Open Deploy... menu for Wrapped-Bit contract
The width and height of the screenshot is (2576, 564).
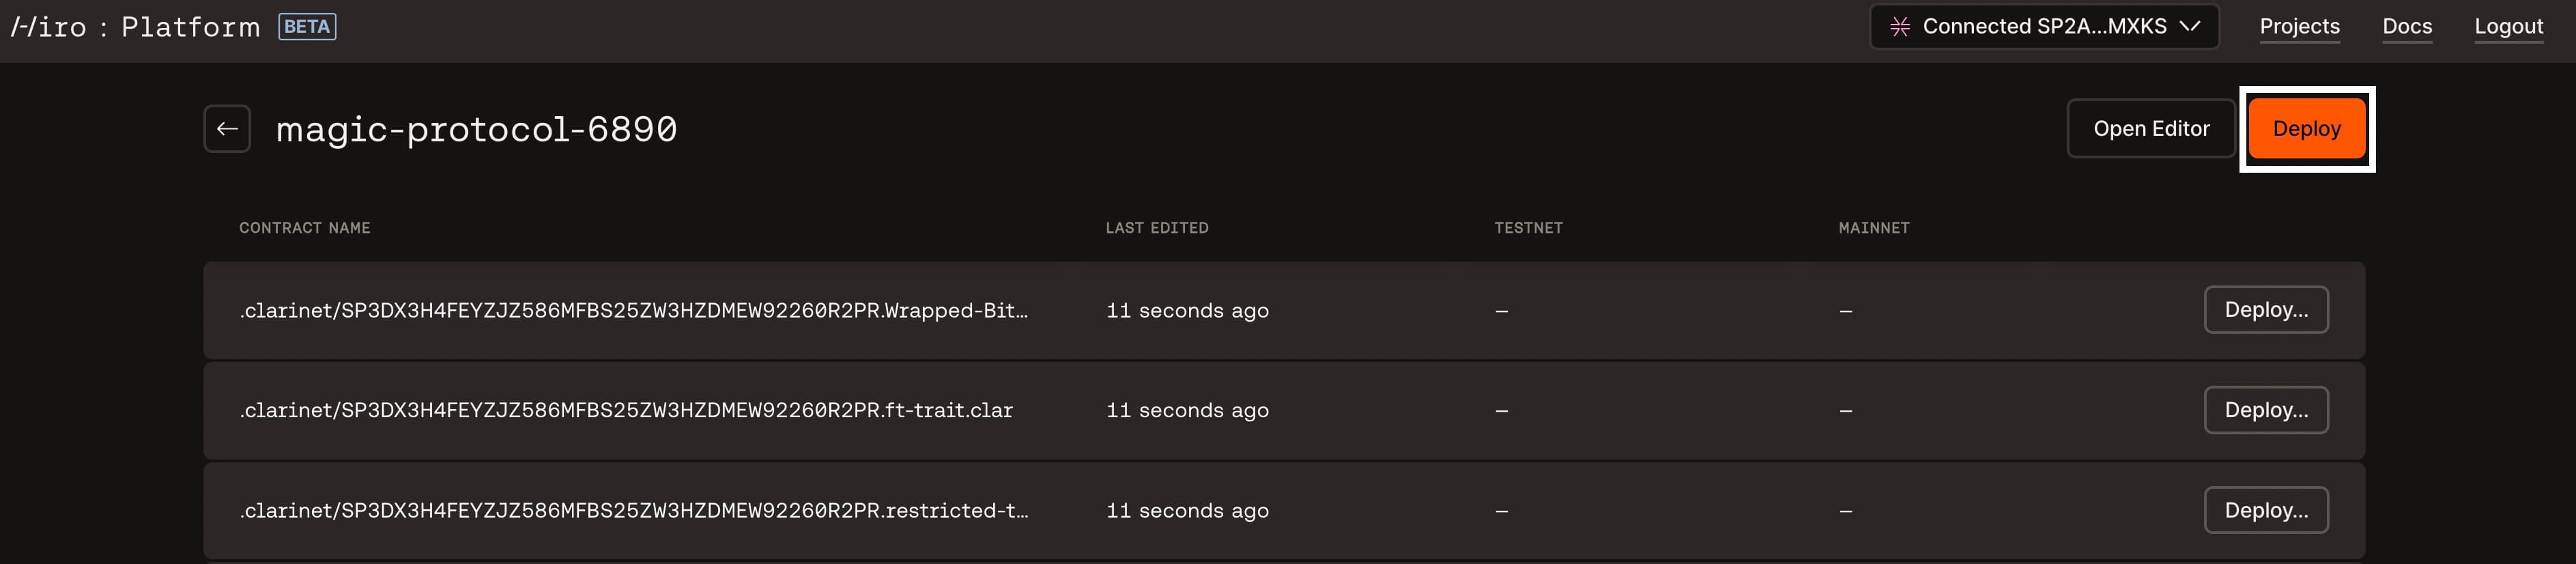pos(2266,310)
